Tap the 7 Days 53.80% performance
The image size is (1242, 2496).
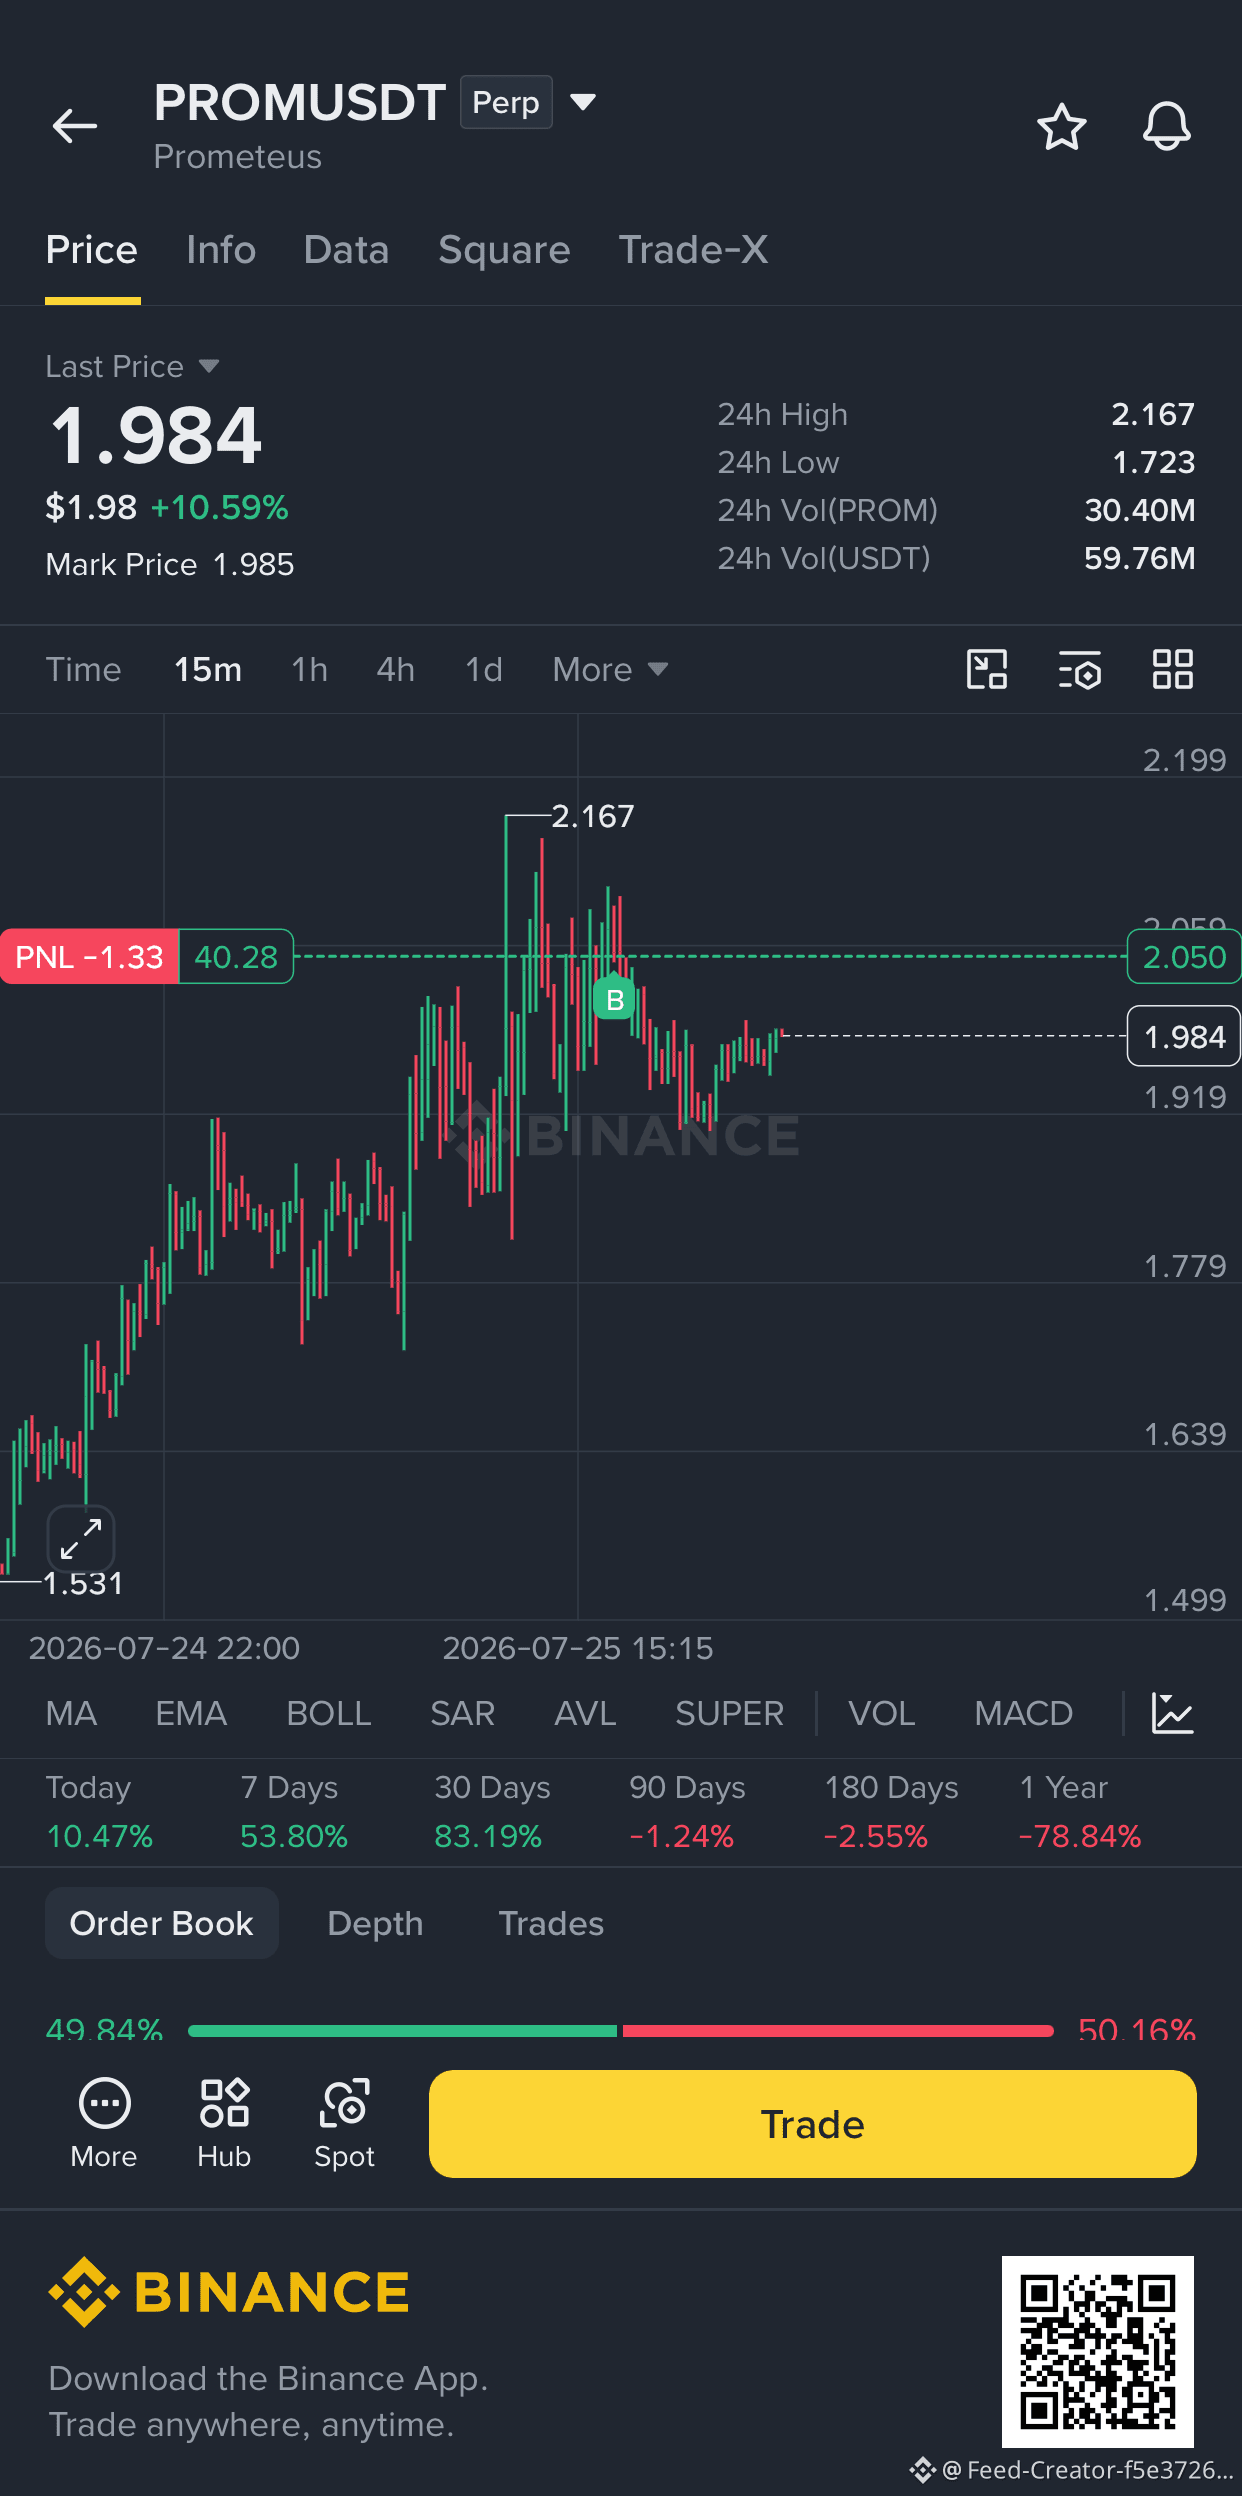click(x=294, y=1811)
